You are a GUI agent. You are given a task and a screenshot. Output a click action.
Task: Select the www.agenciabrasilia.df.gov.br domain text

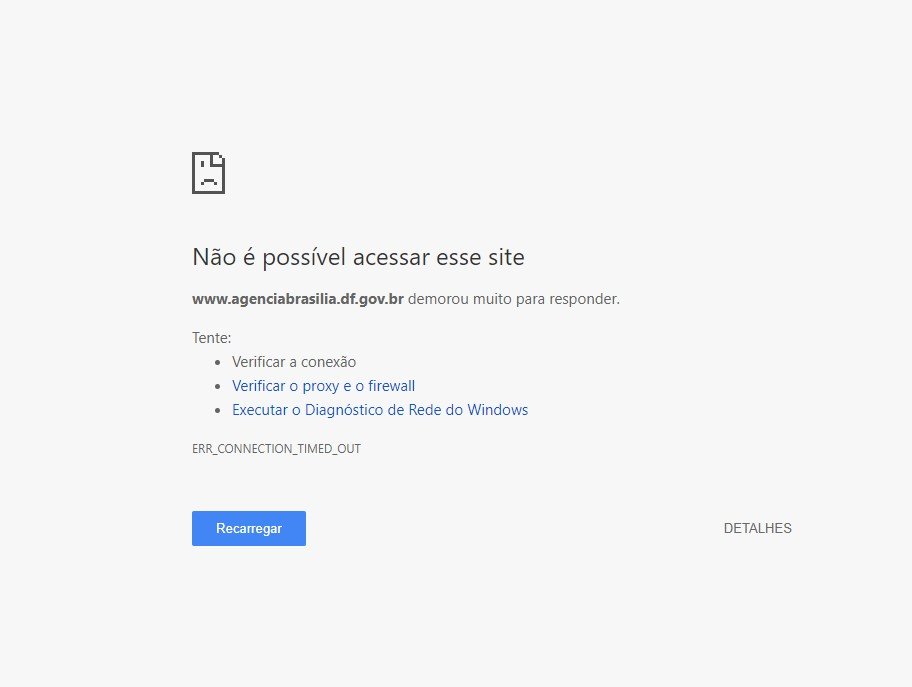[x=298, y=299]
